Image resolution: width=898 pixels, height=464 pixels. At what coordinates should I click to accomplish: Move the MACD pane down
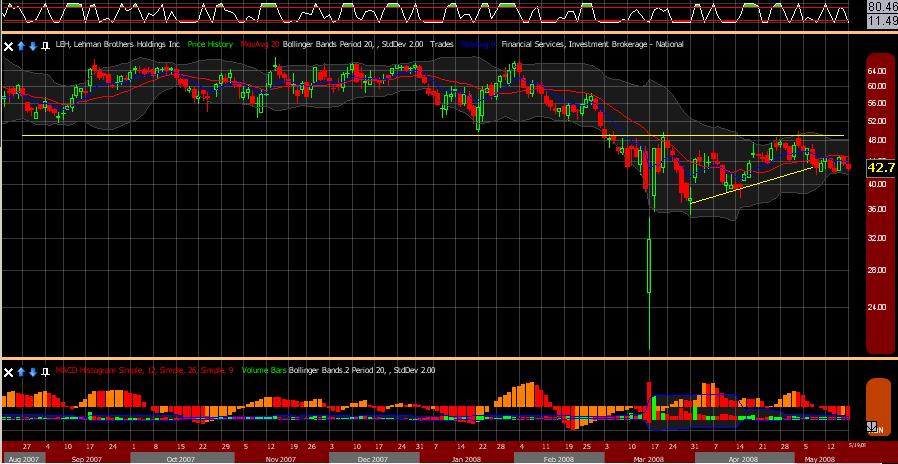tap(33, 372)
